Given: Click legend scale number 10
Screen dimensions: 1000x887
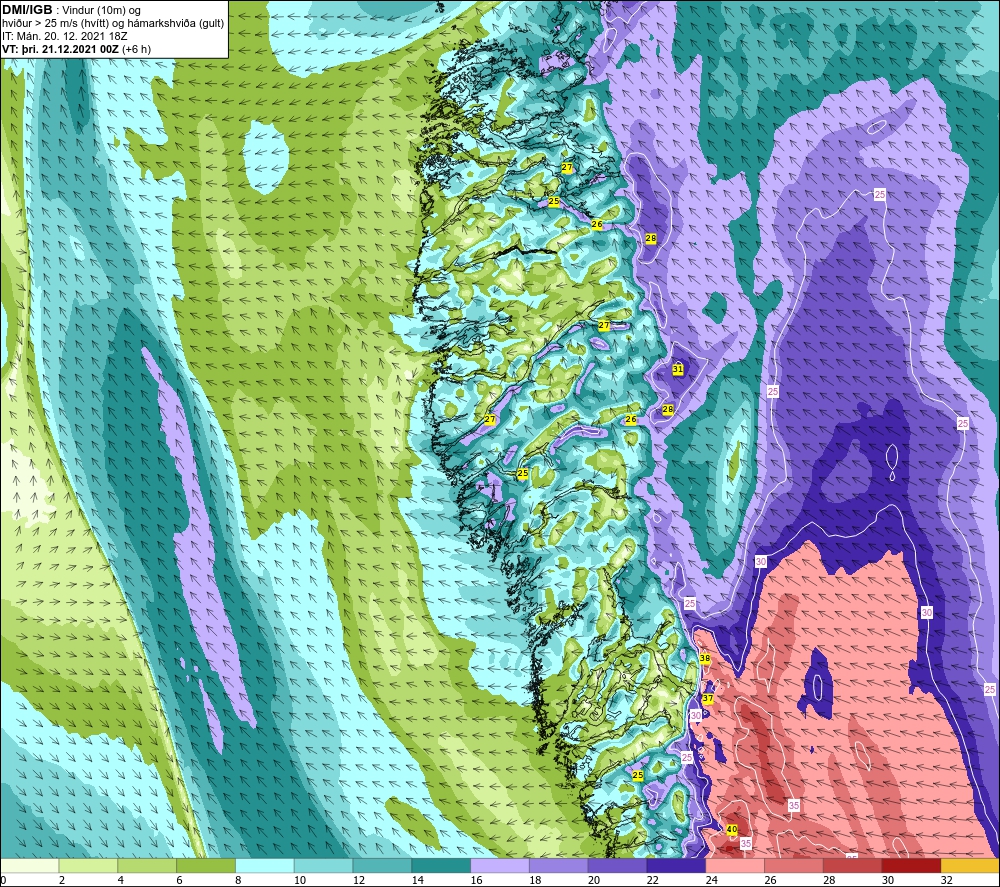Looking at the screenshot, I should pos(300,880).
